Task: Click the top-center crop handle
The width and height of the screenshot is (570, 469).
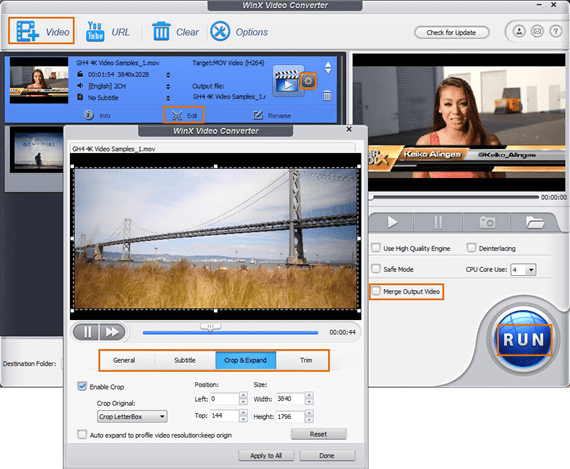Action: click(x=216, y=166)
